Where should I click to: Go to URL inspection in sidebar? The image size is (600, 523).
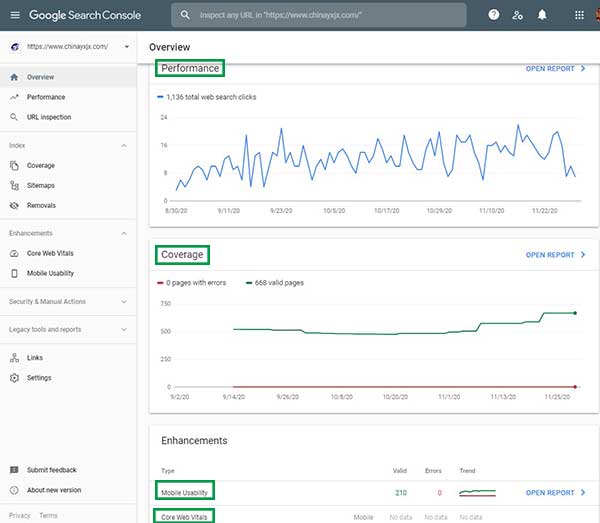coord(49,117)
